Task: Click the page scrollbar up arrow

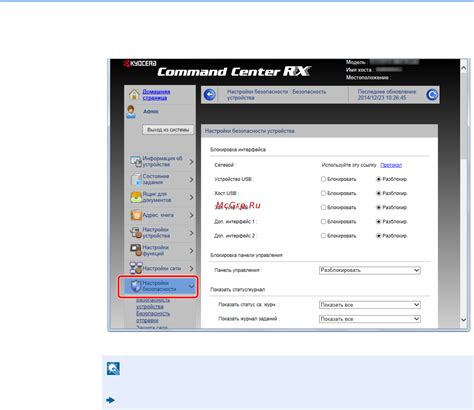Action: (464, 68)
